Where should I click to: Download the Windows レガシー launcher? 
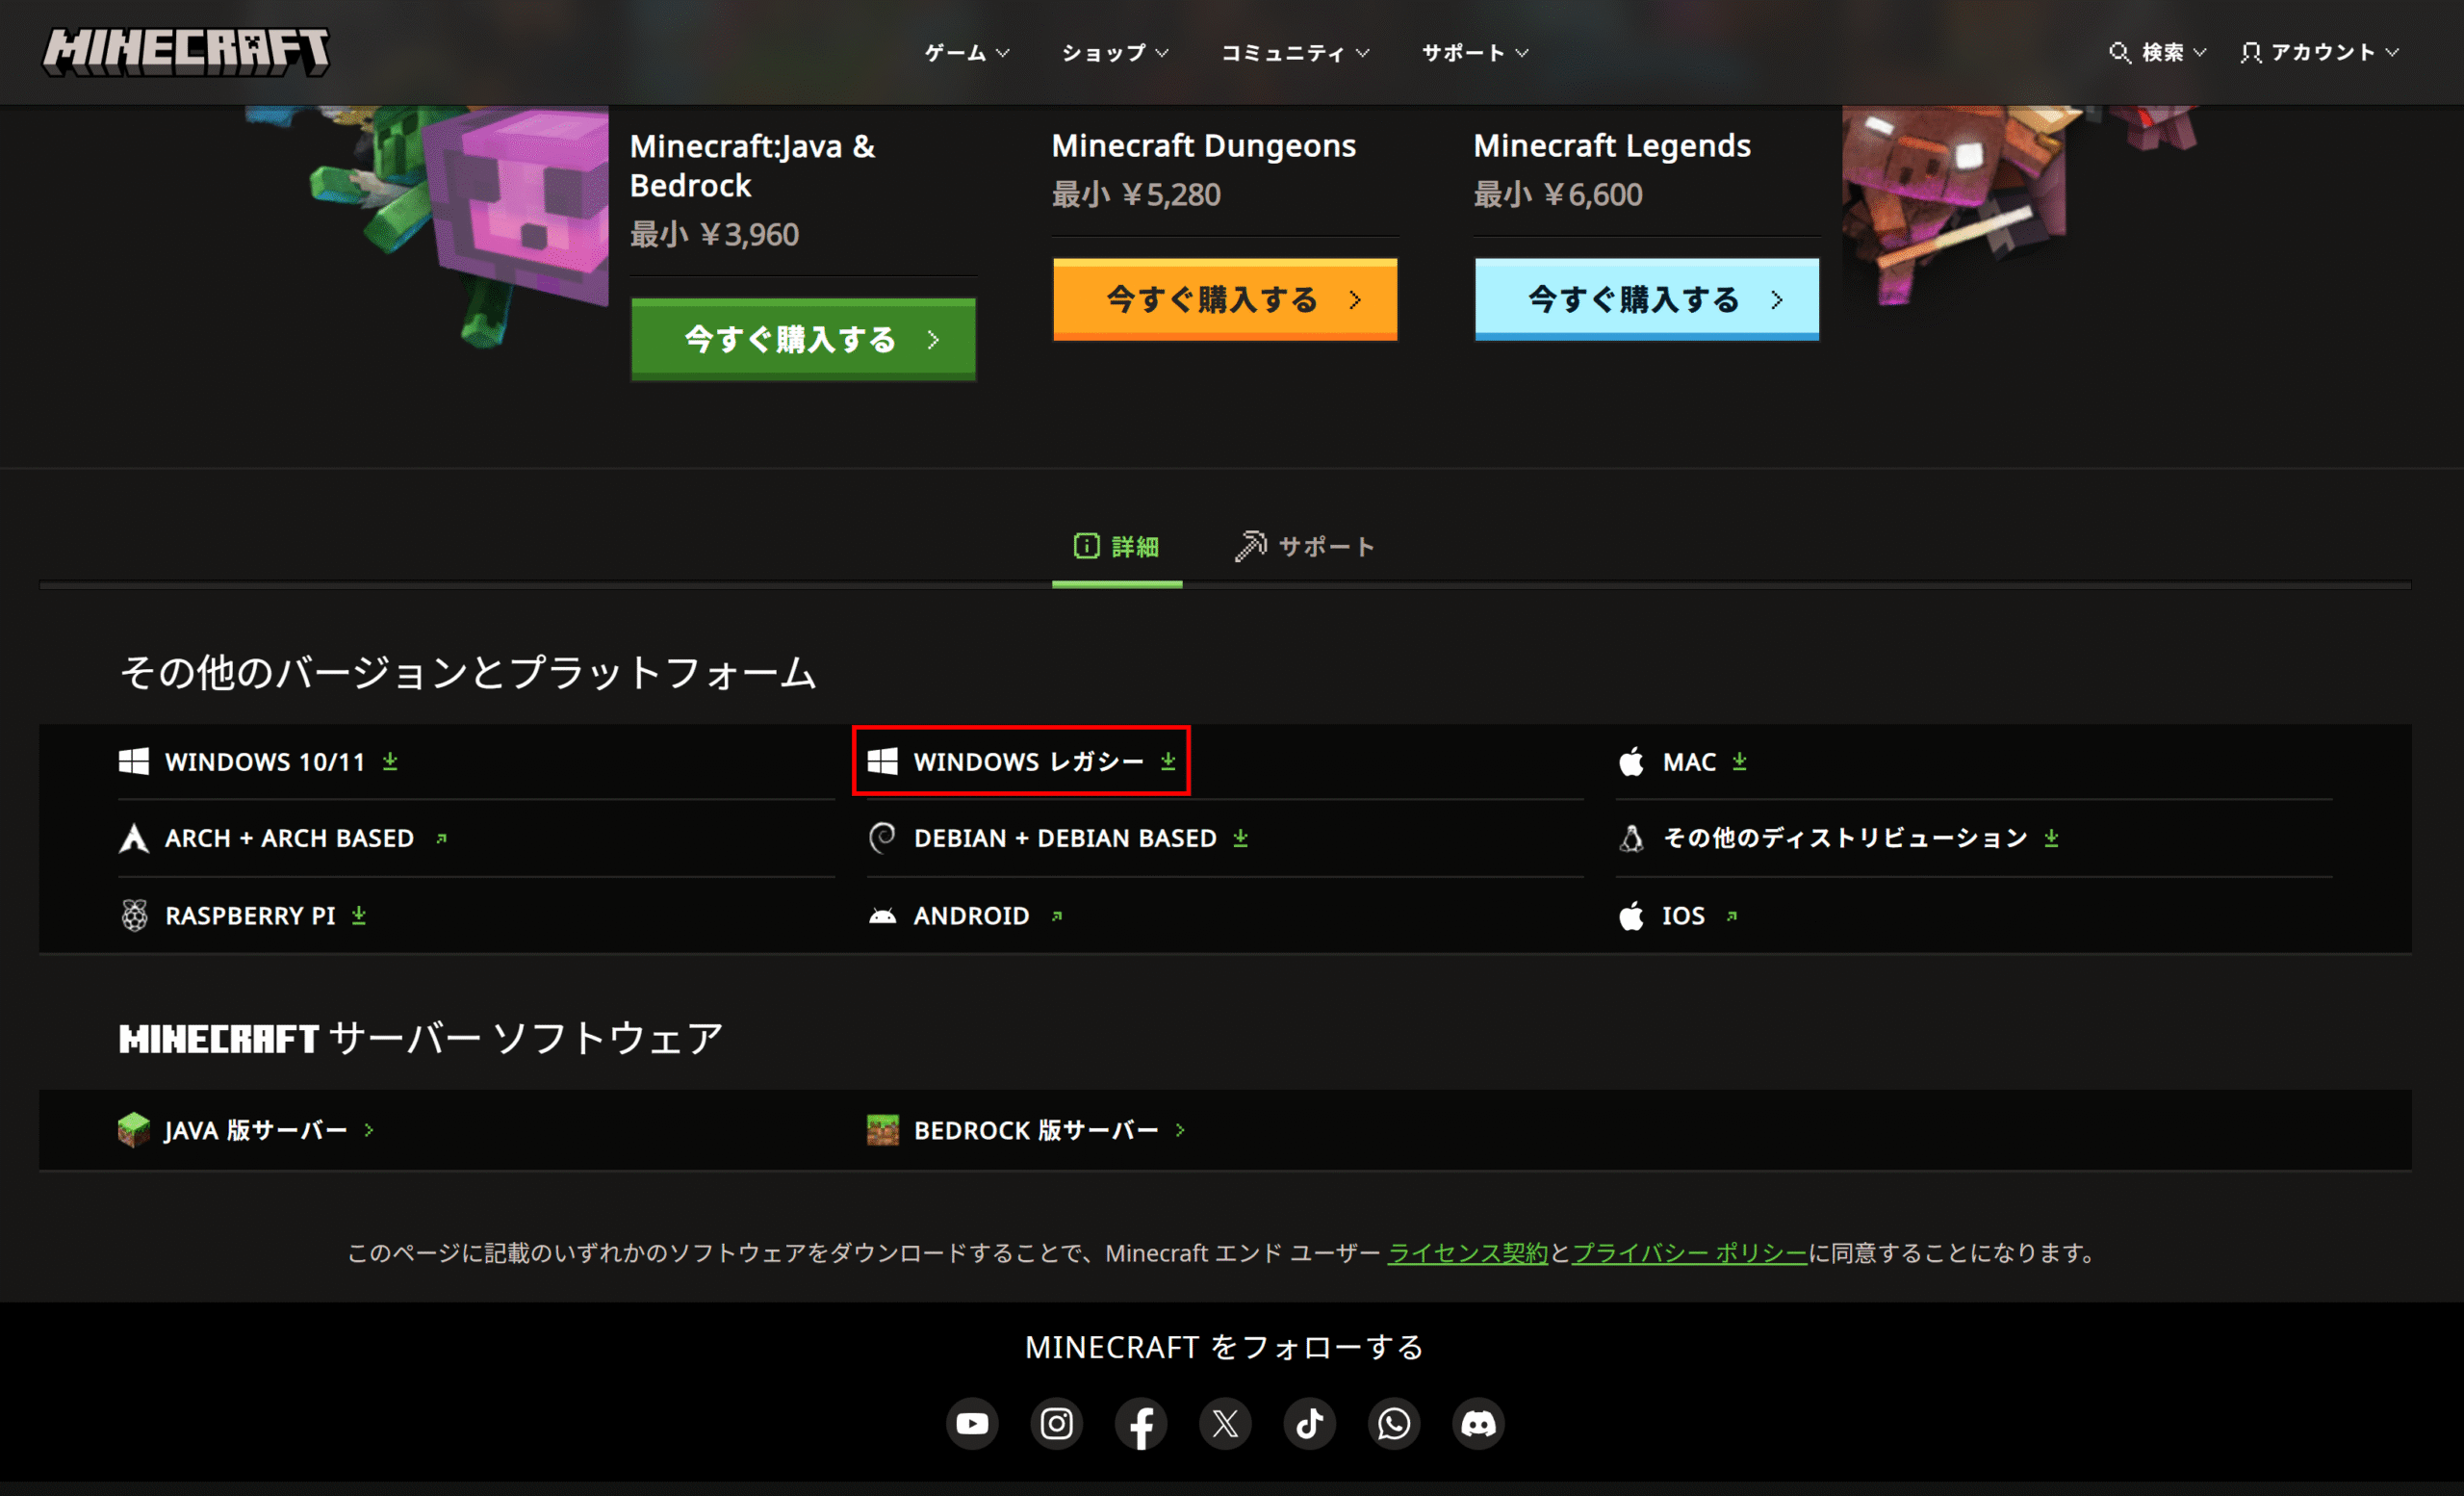tap(1021, 762)
